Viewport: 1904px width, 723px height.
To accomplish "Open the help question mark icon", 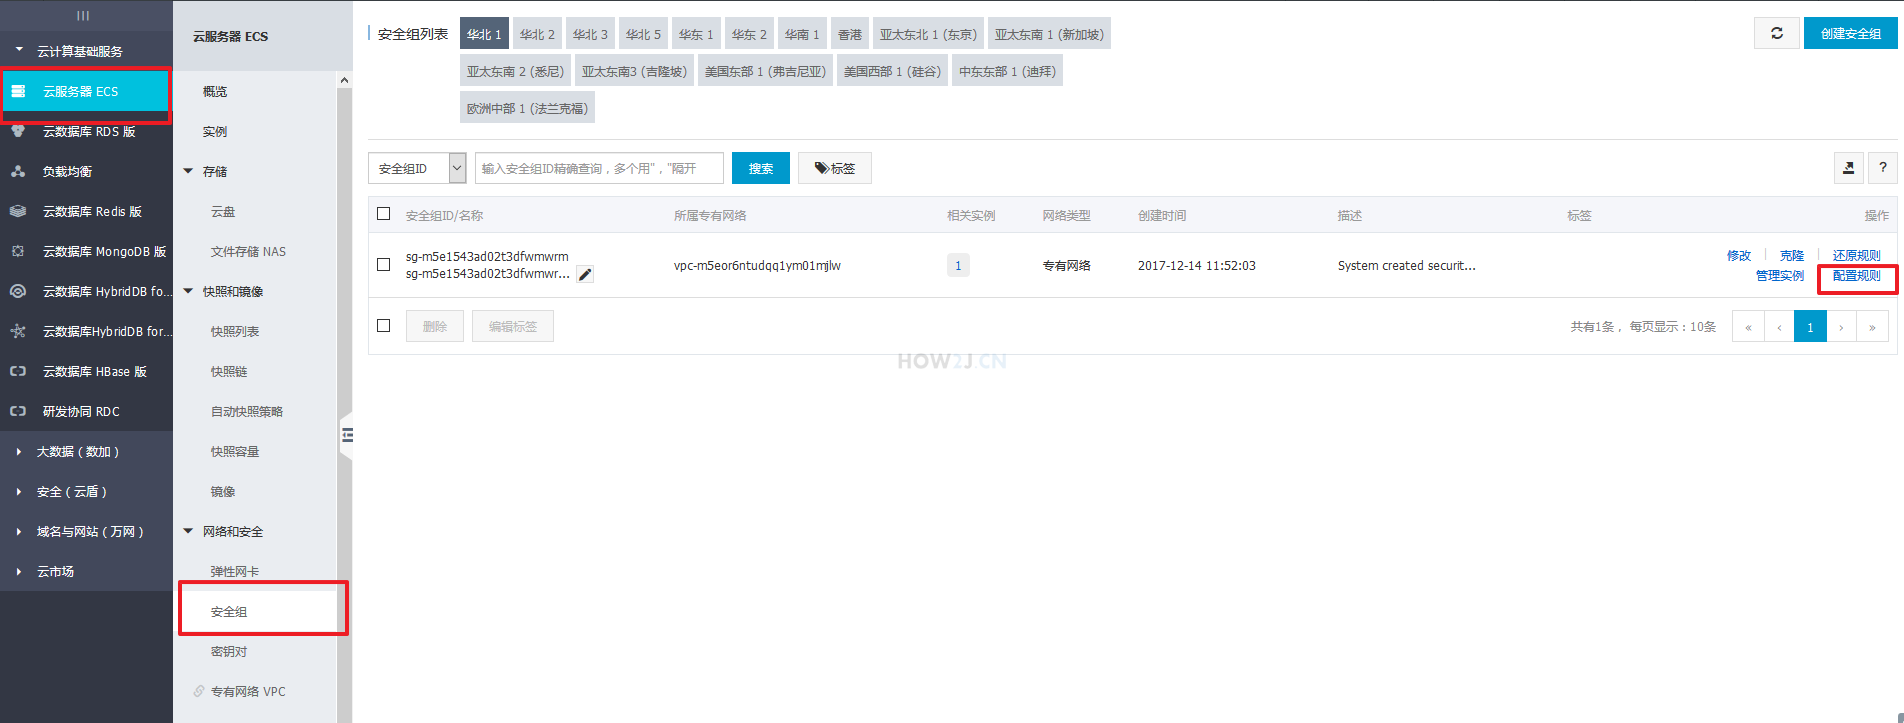I will (x=1883, y=168).
